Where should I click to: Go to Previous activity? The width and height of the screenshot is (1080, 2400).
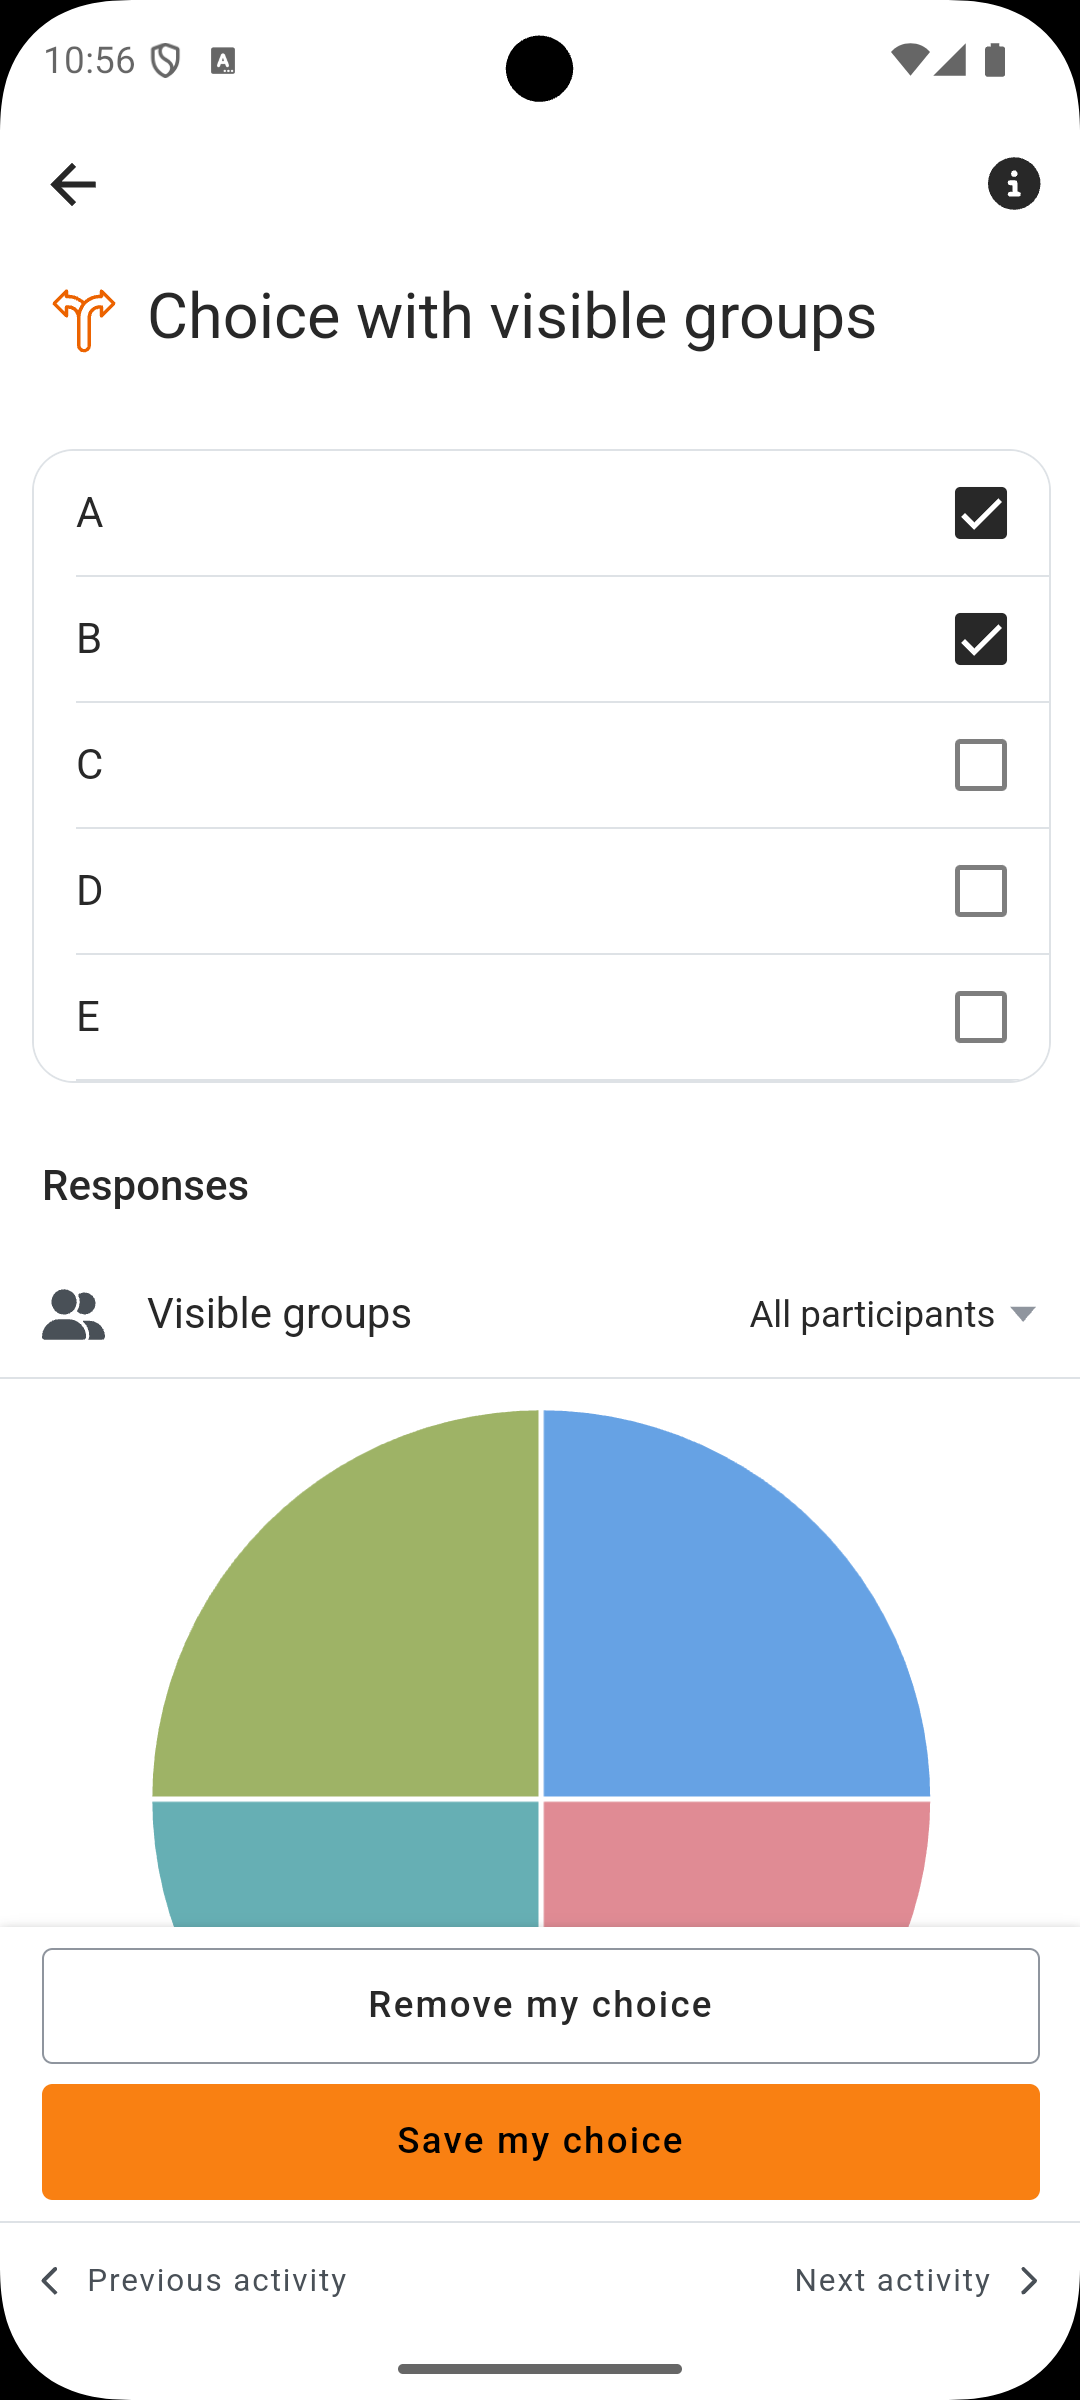tap(193, 2280)
